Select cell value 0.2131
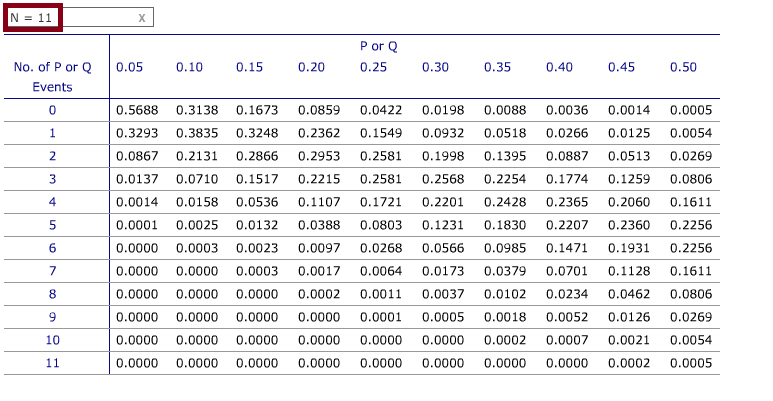The height and width of the screenshot is (401, 773). coord(197,156)
